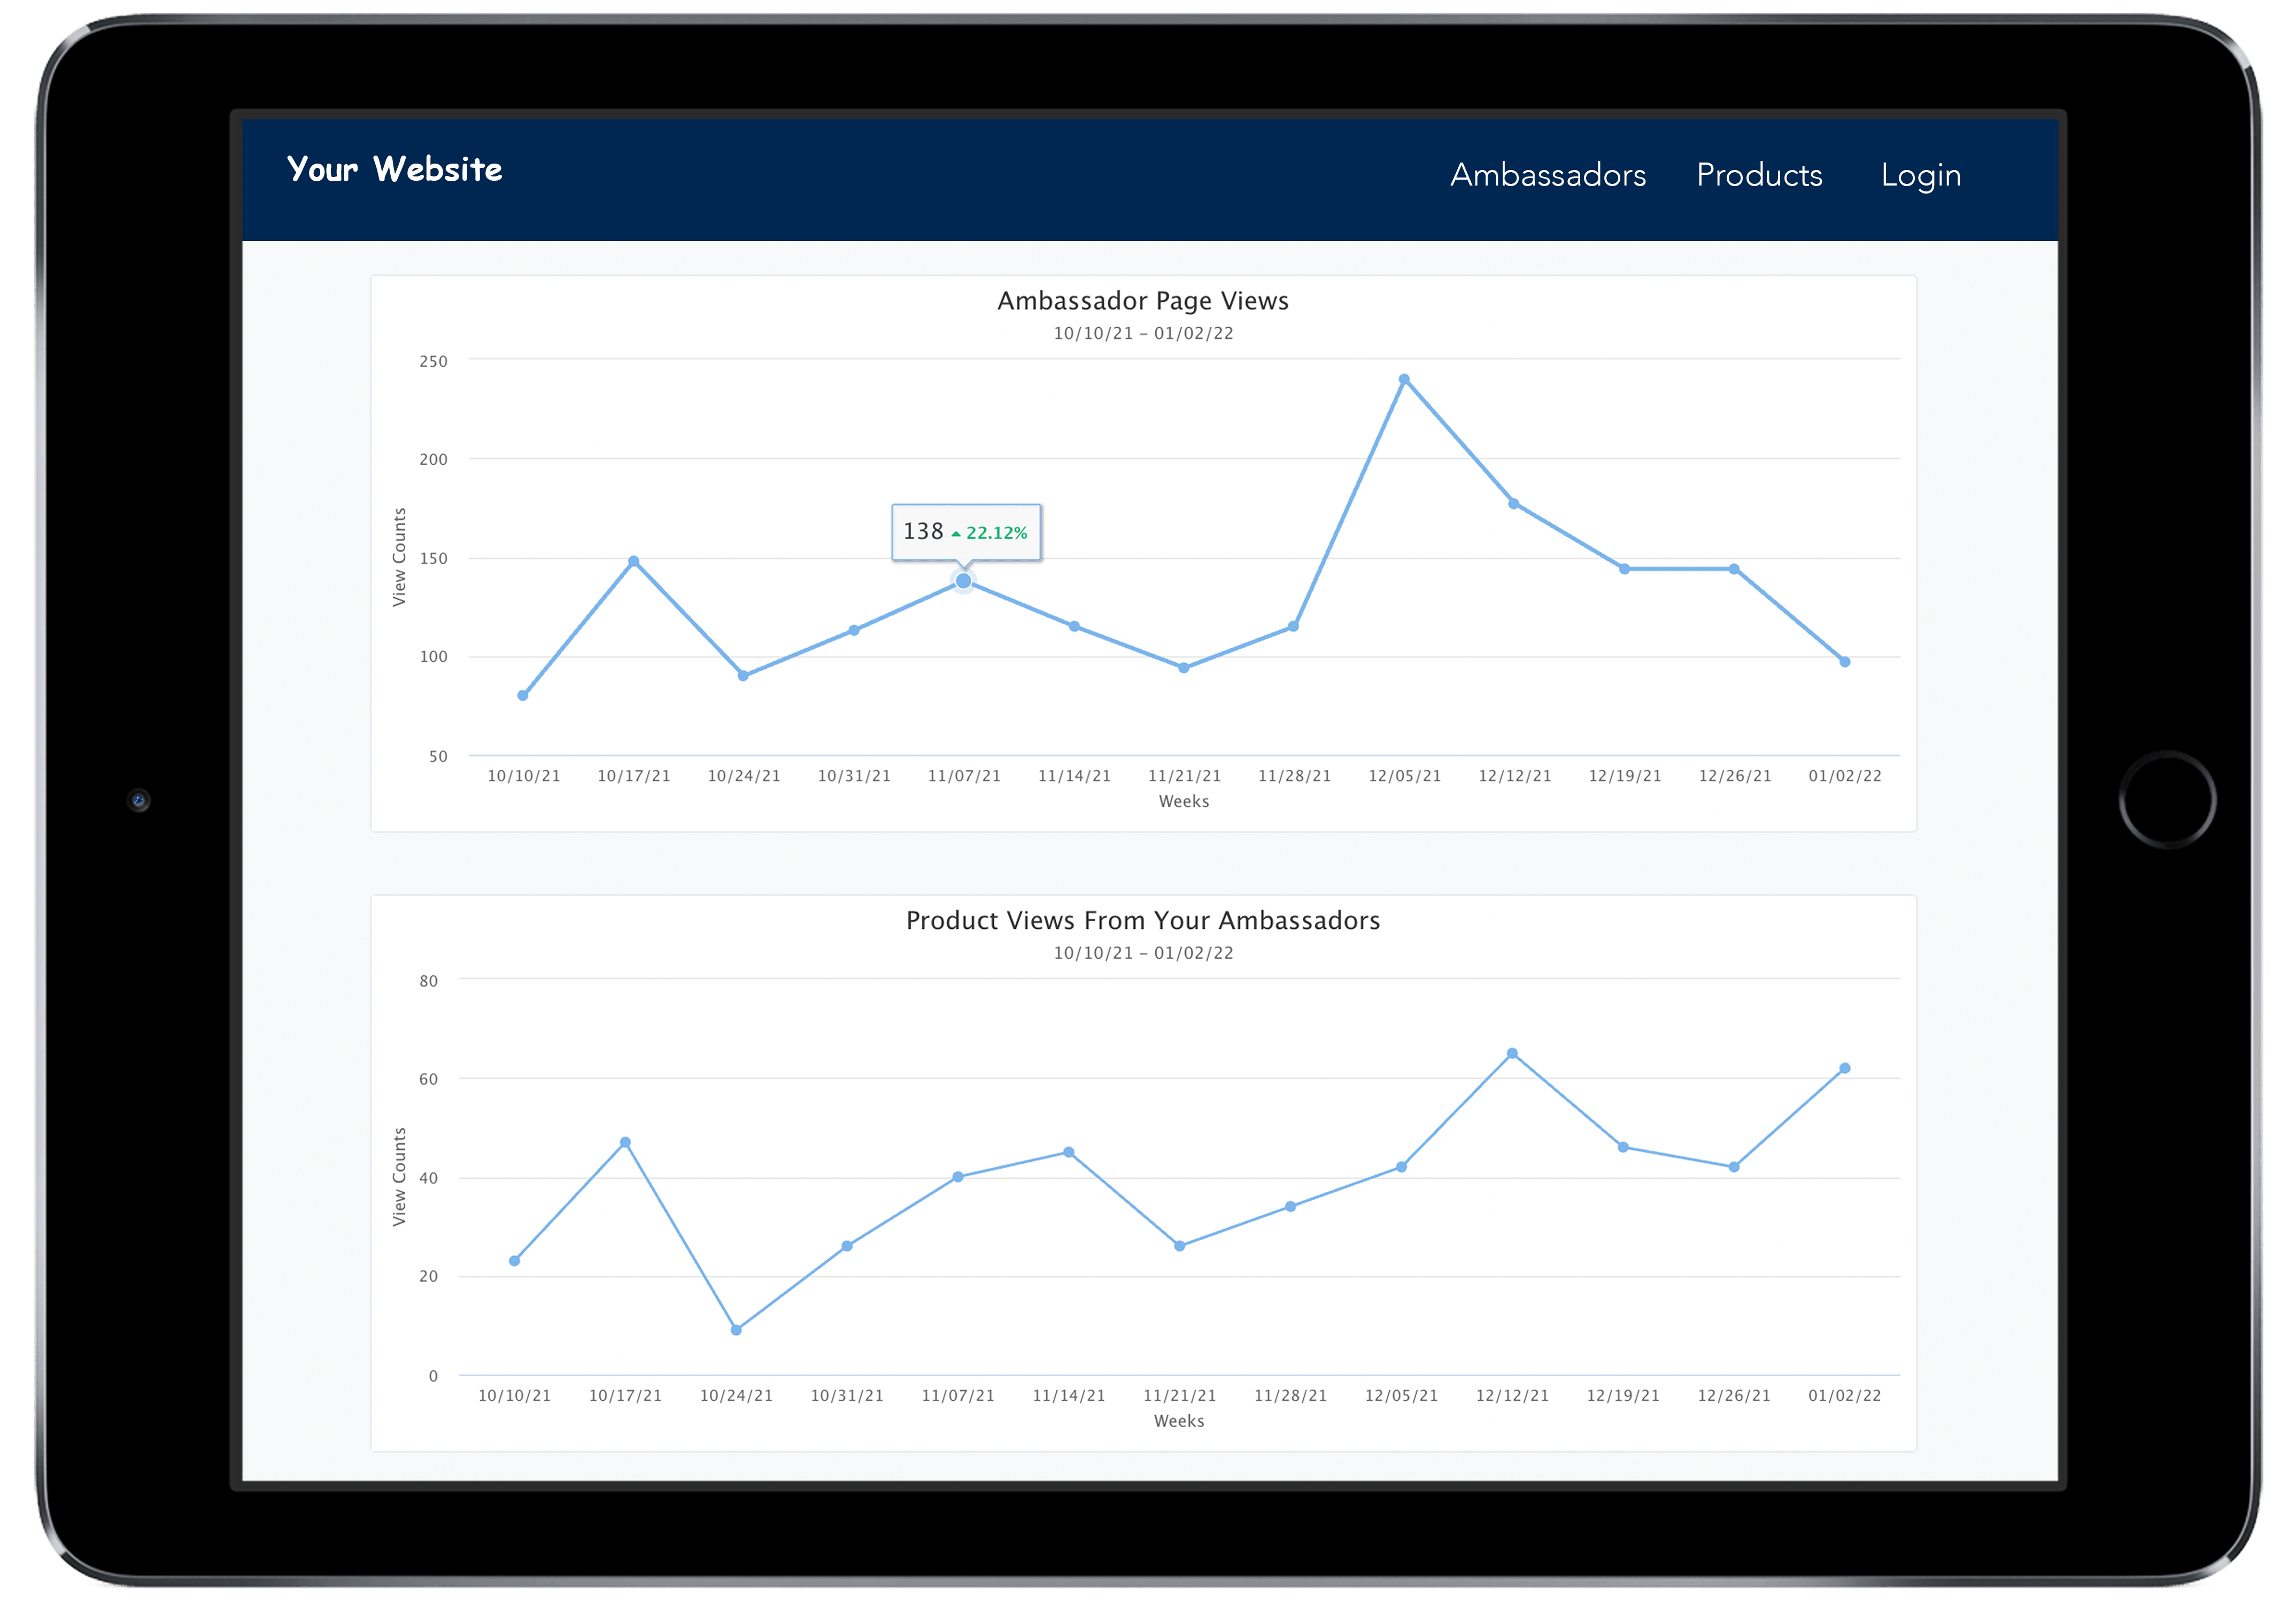
Task: Click the Product Views From Your Ambassadors title
Action: [x=1143, y=920]
